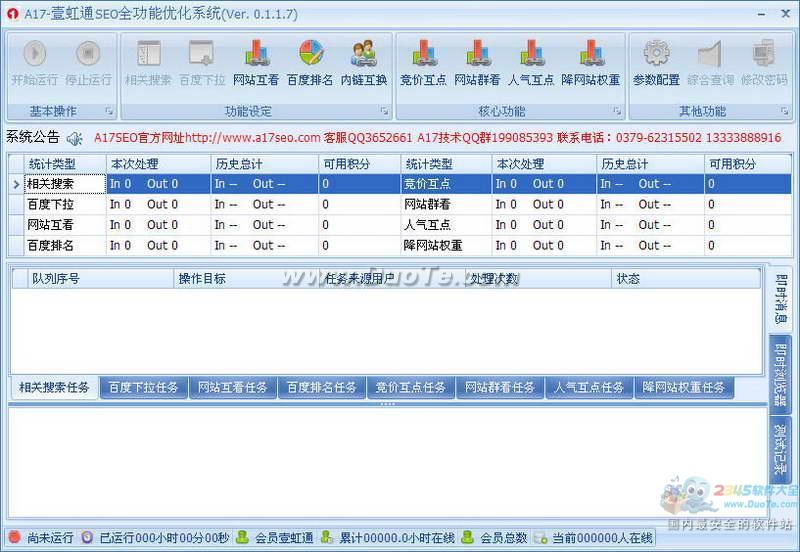The width and height of the screenshot is (800, 552).
Task: Open the 即时浏览器 side tab
Action: click(780, 374)
